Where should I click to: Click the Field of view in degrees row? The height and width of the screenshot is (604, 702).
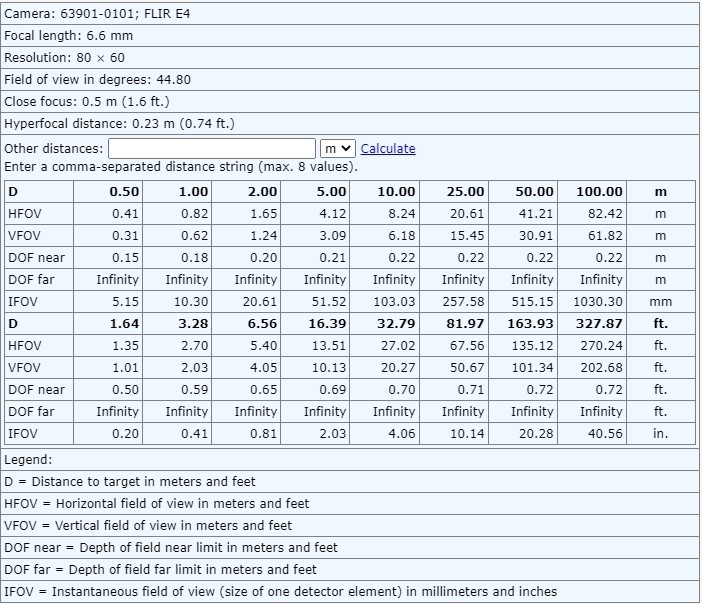click(x=97, y=80)
